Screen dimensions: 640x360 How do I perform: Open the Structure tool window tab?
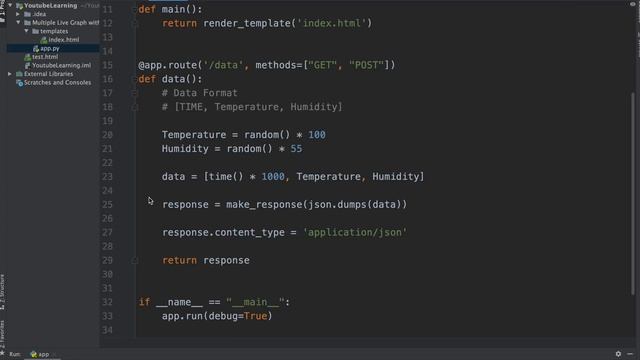2,291
